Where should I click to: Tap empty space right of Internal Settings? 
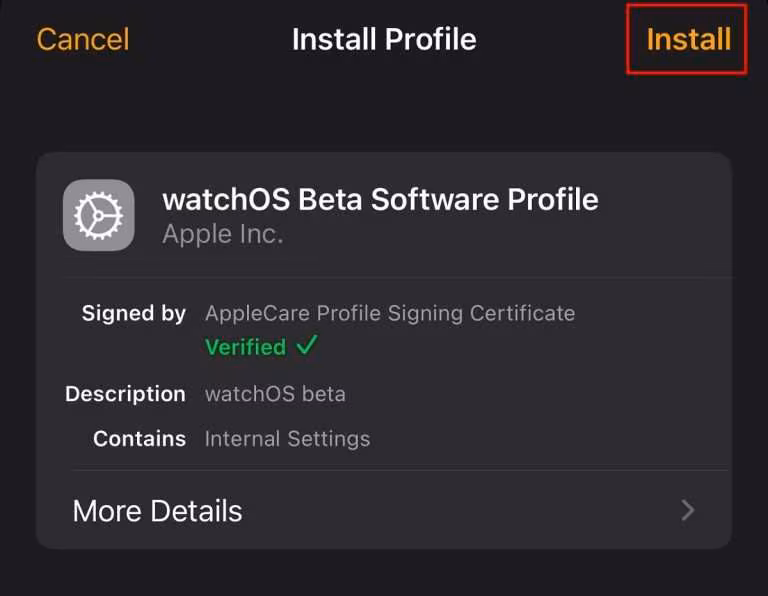550,439
